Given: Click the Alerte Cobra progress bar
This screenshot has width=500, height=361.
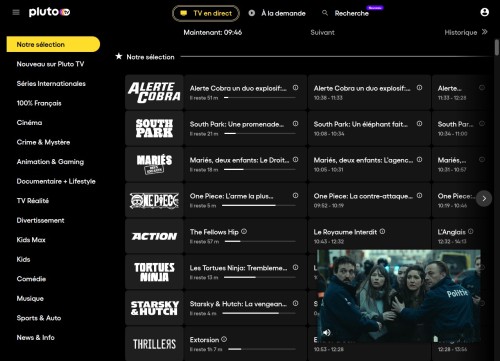Looking at the screenshot, I should click(260, 98).
